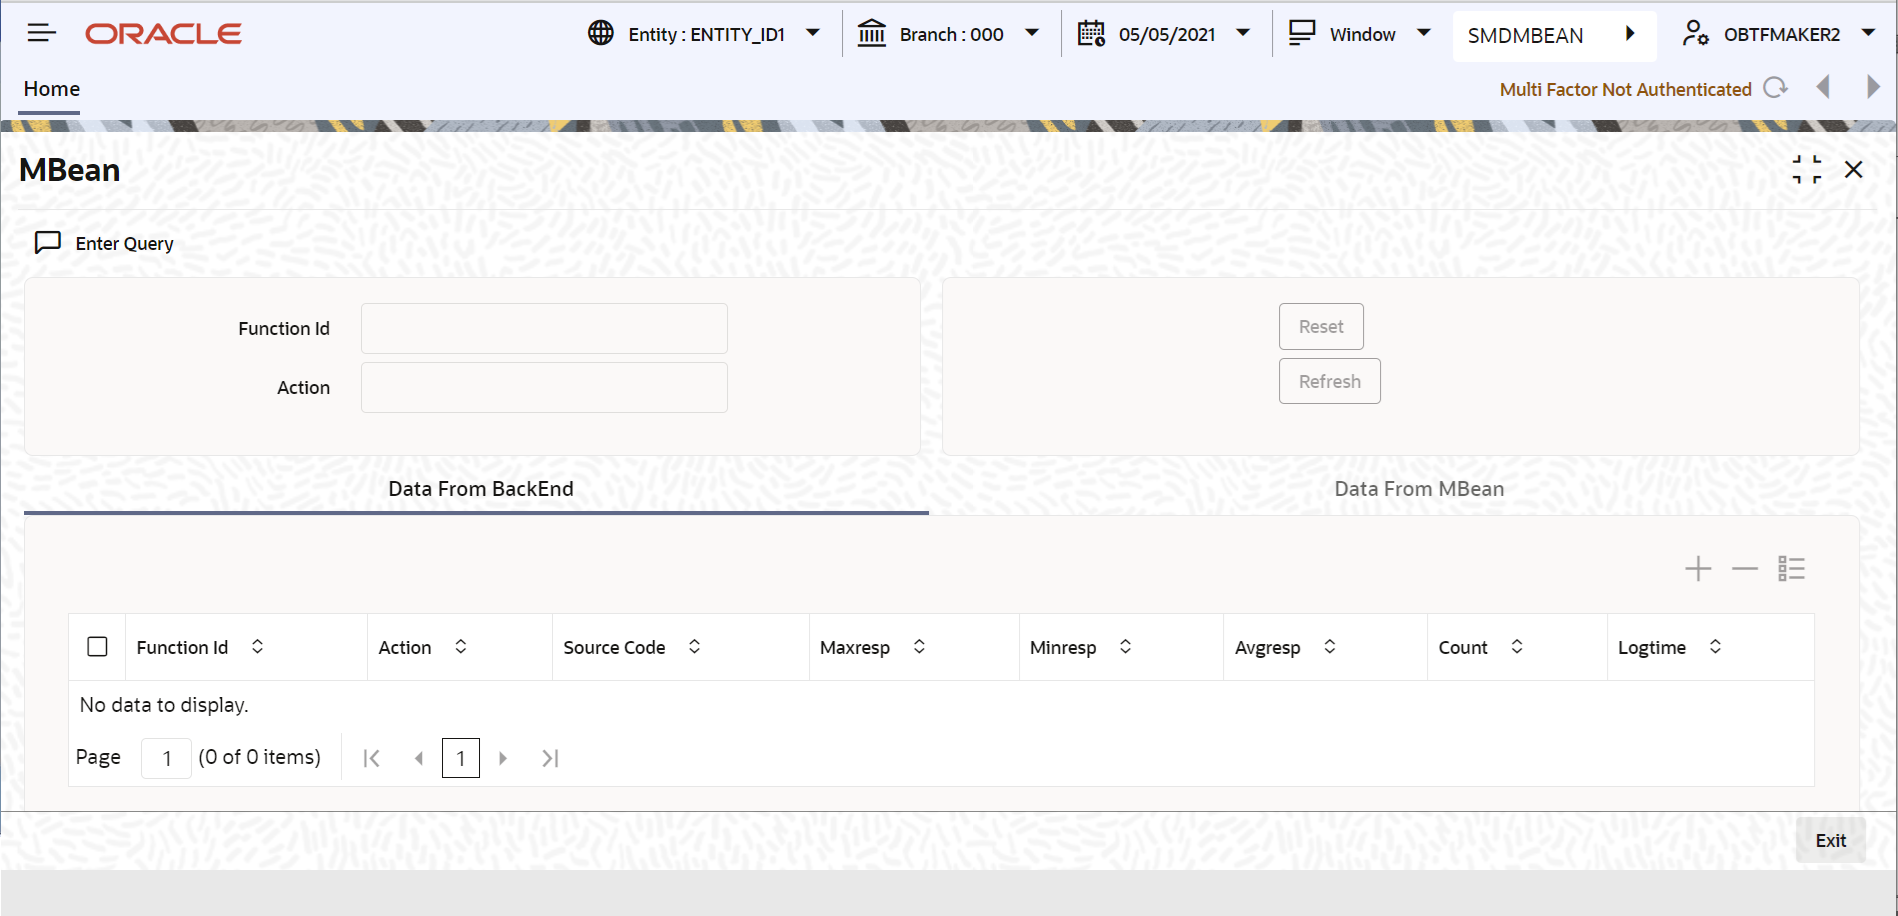The width and height of the screenshot is (1898, 916).
Task: Open the Entity : ENTITY_ID1 dropdown
Action: pyautogui.click(x=814, y=33)
